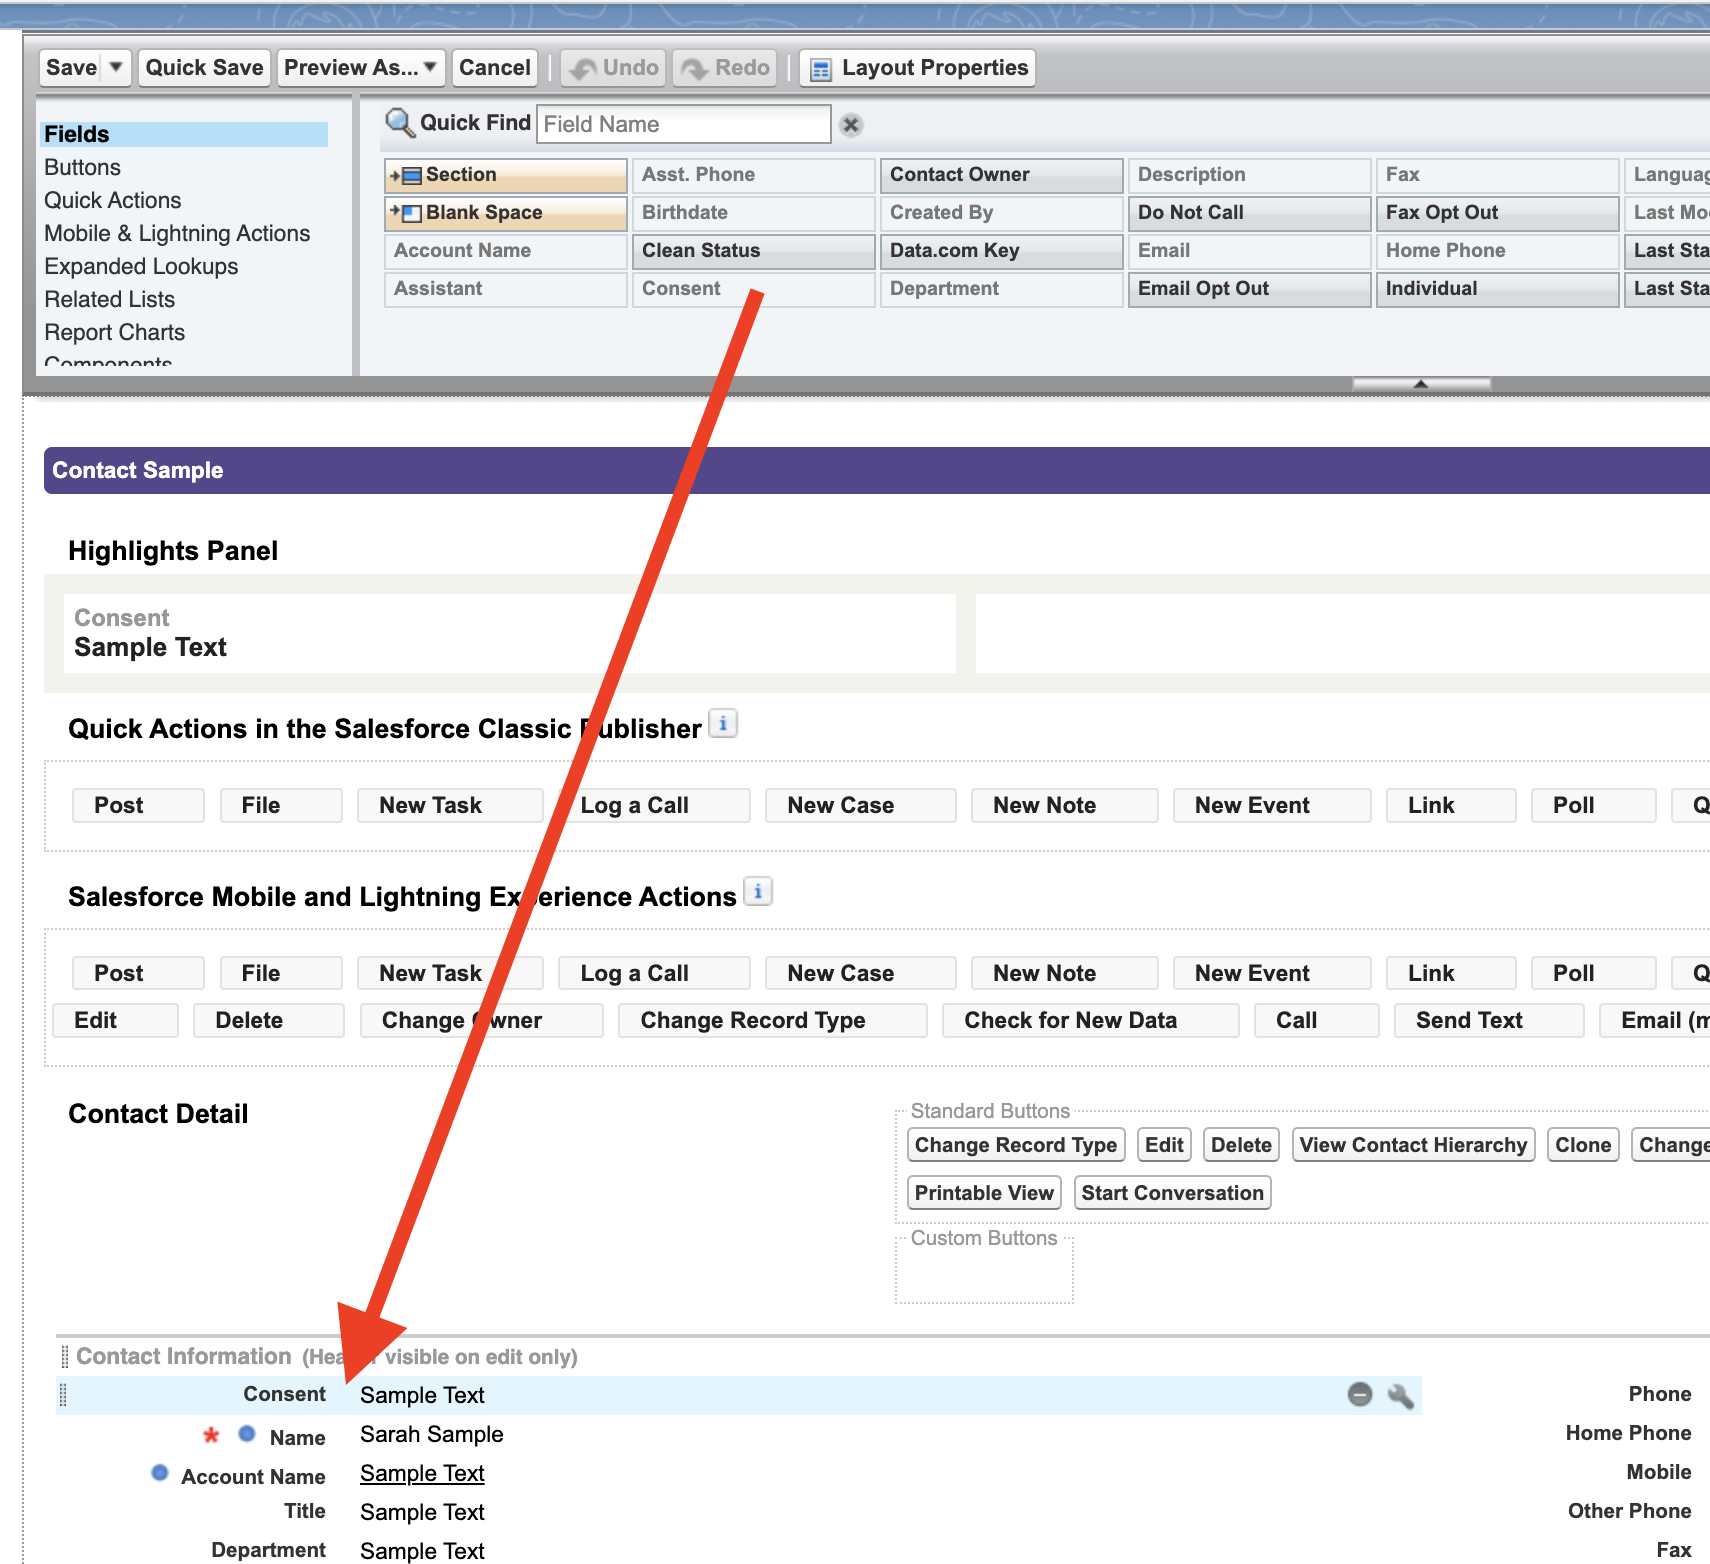Click the View Contact Hierarchy button
The width and height of the screenshot is (1710, 1564).
[x=1413, y=1145]
